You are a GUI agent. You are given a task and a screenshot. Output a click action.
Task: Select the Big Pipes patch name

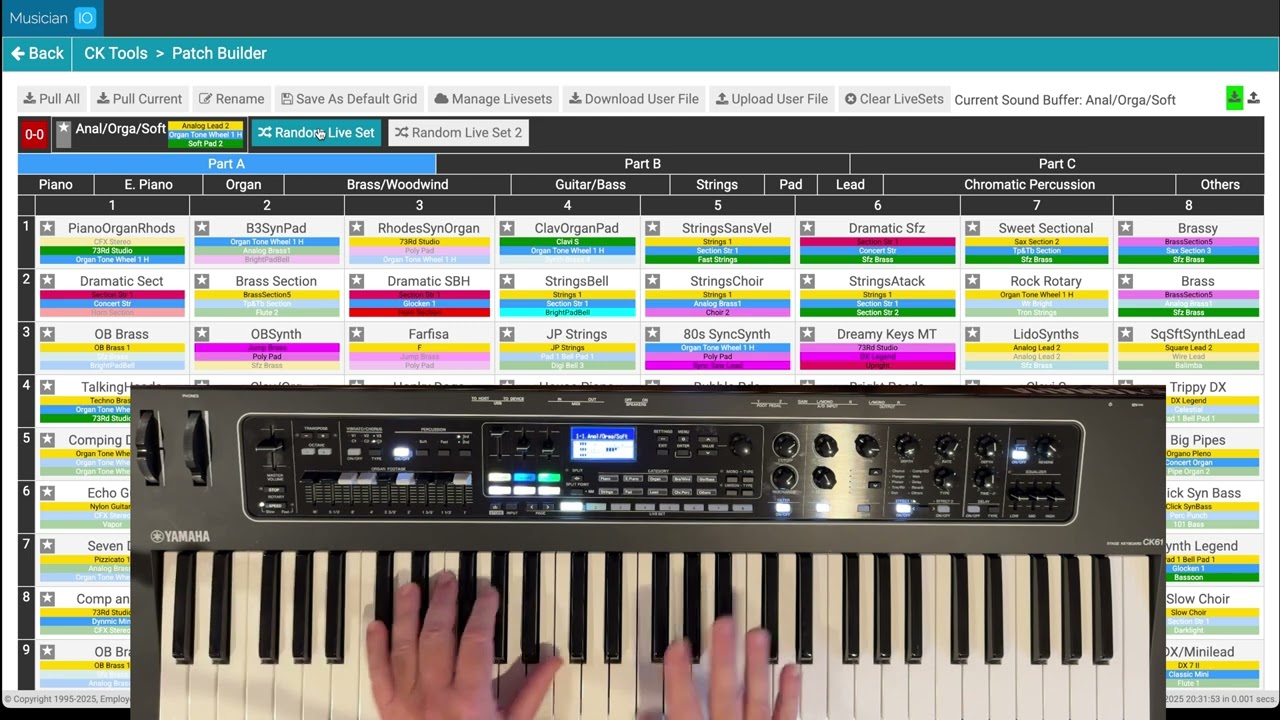[x=1197, y=440]
